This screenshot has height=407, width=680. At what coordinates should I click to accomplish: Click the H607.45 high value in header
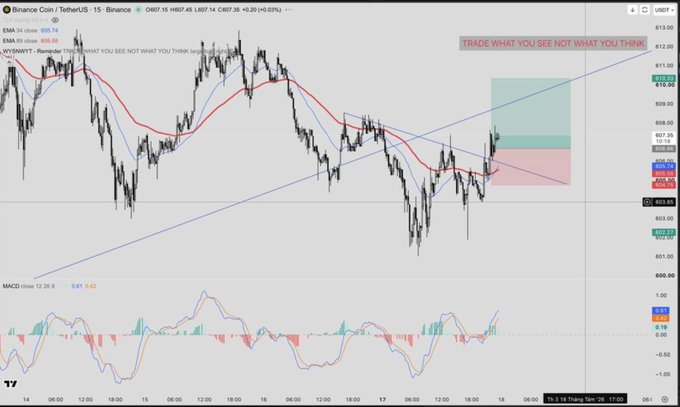pos(181,10)
